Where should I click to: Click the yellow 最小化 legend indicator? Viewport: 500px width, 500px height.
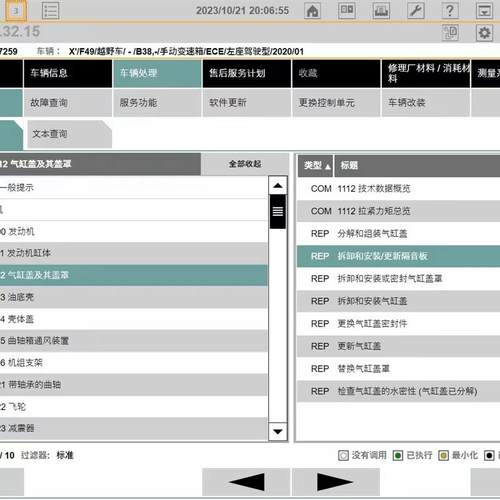click(x=443, y=455)
